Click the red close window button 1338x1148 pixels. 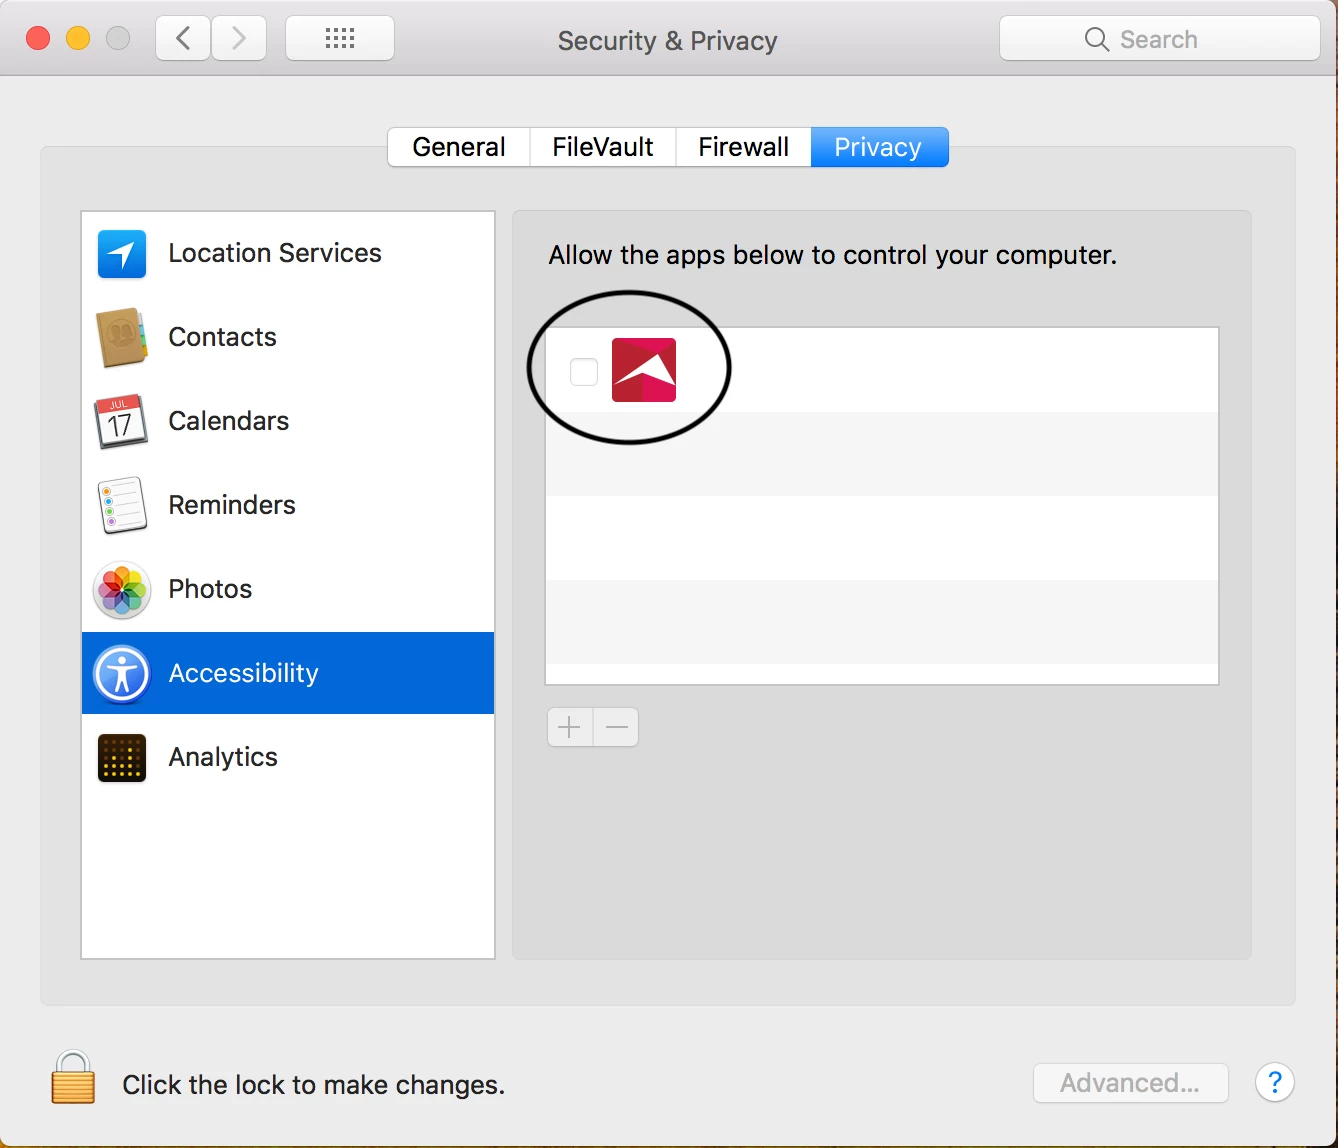coord(38,39)
